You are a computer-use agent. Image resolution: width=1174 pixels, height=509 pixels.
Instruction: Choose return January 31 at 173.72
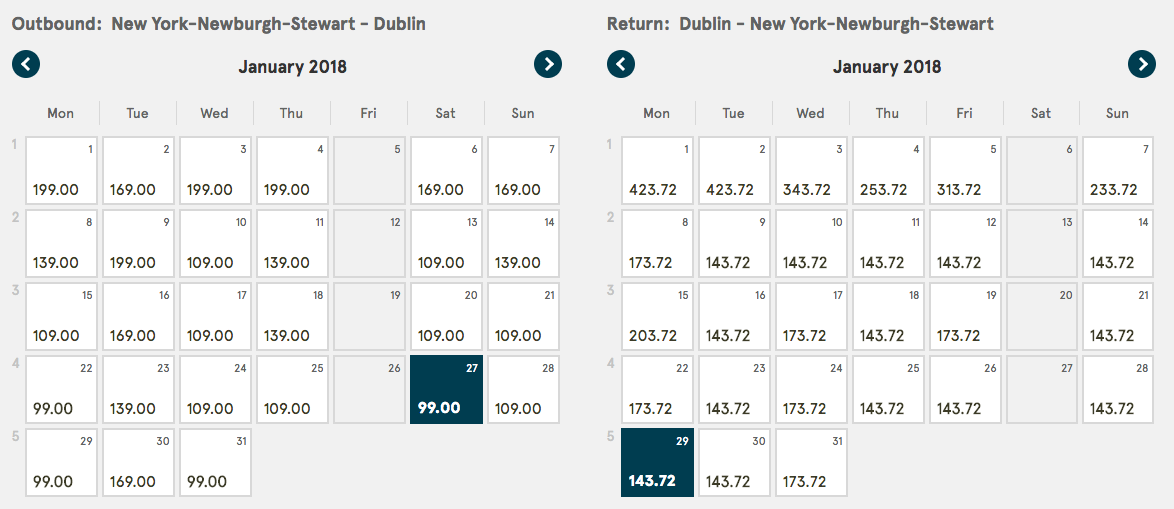click(811, 464)
